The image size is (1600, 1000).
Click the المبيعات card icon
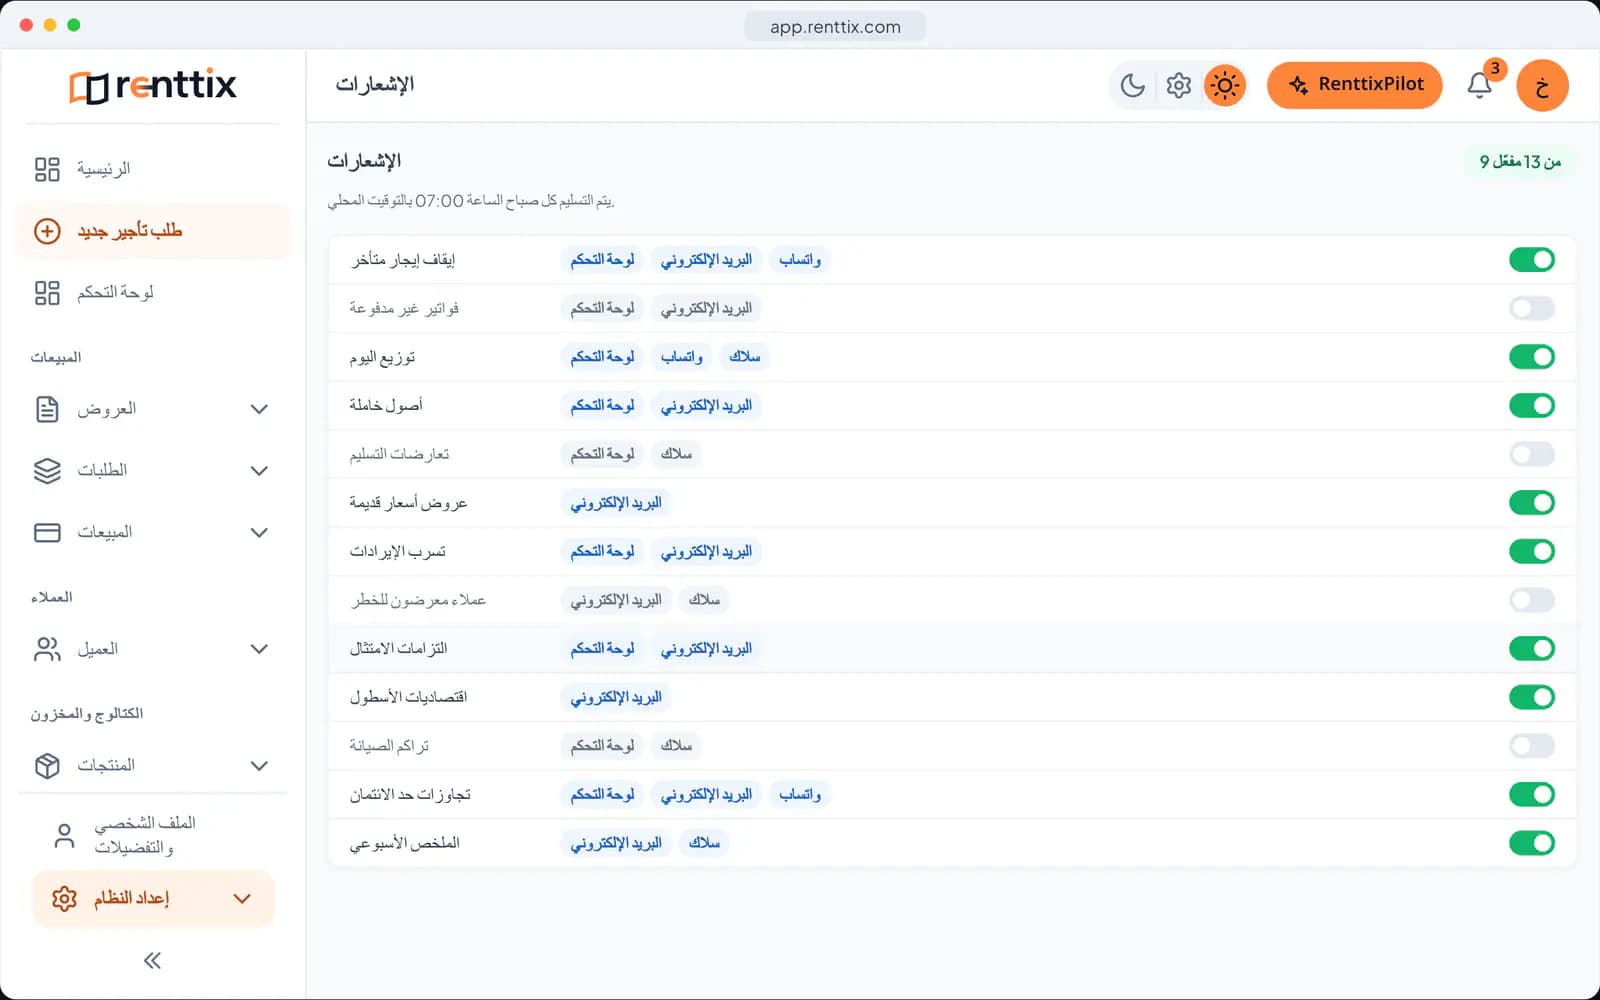point(47,532)
